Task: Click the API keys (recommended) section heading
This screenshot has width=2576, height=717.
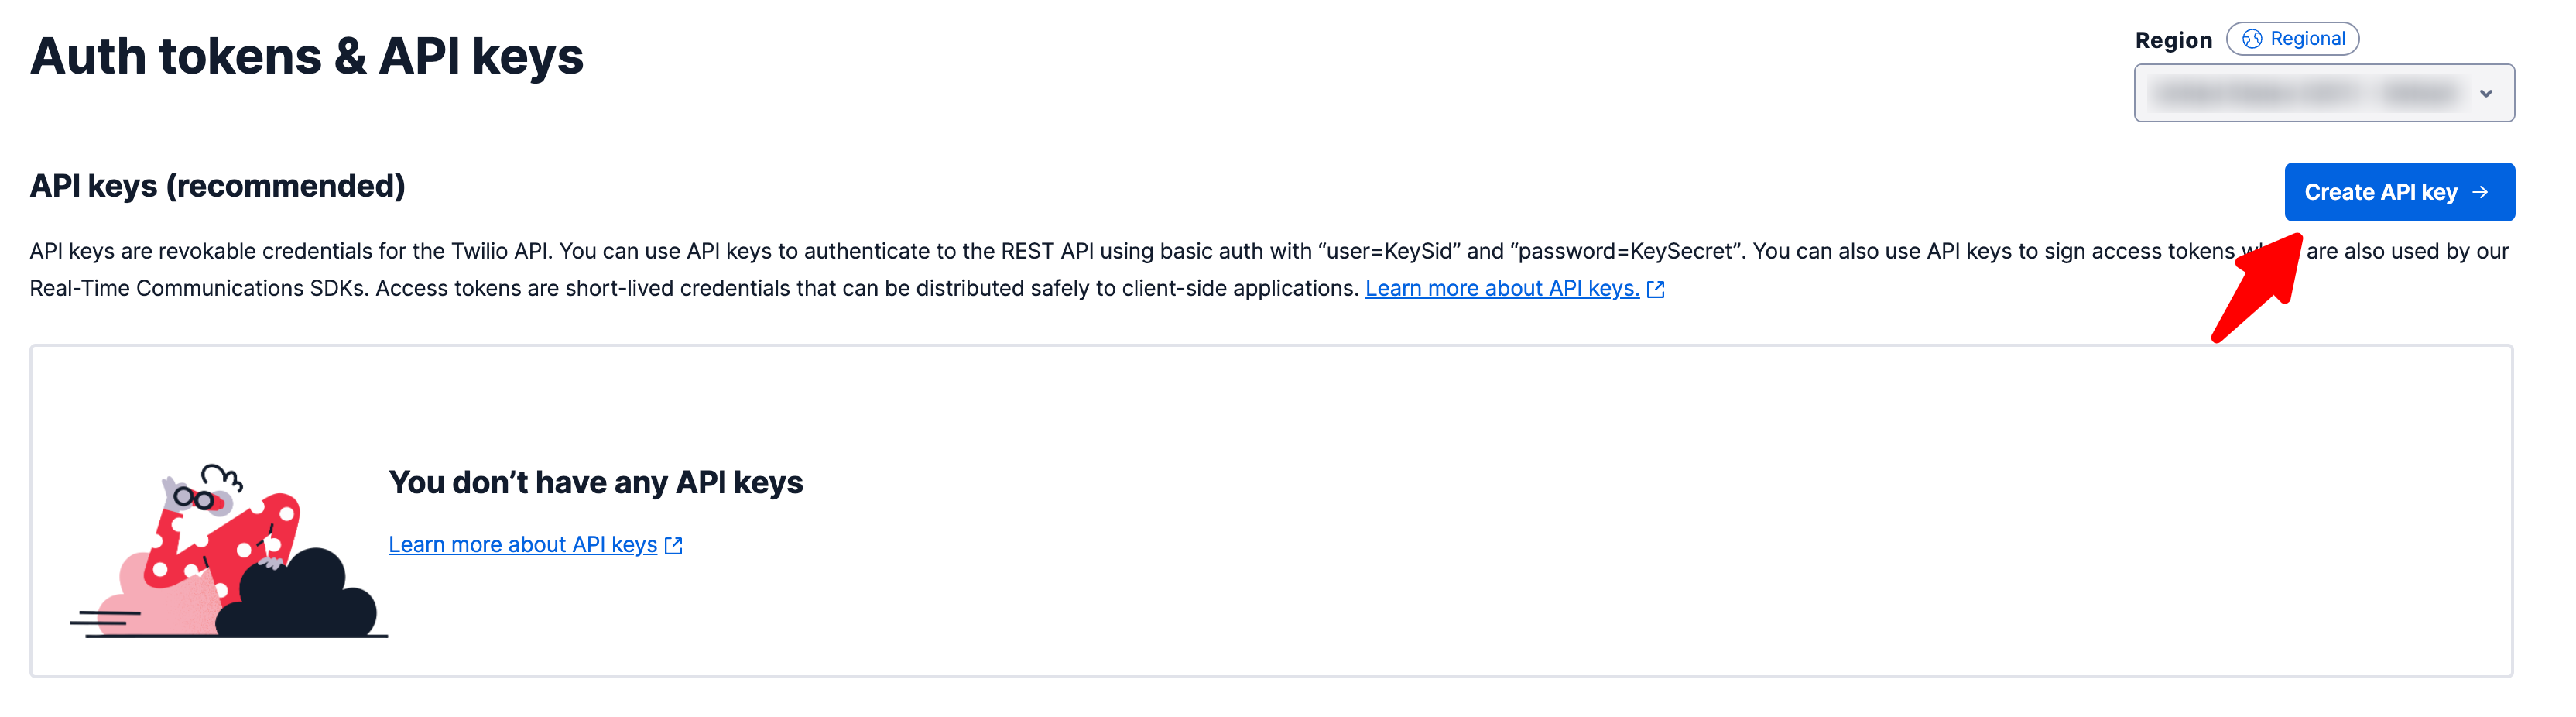Action: point(217,186)
